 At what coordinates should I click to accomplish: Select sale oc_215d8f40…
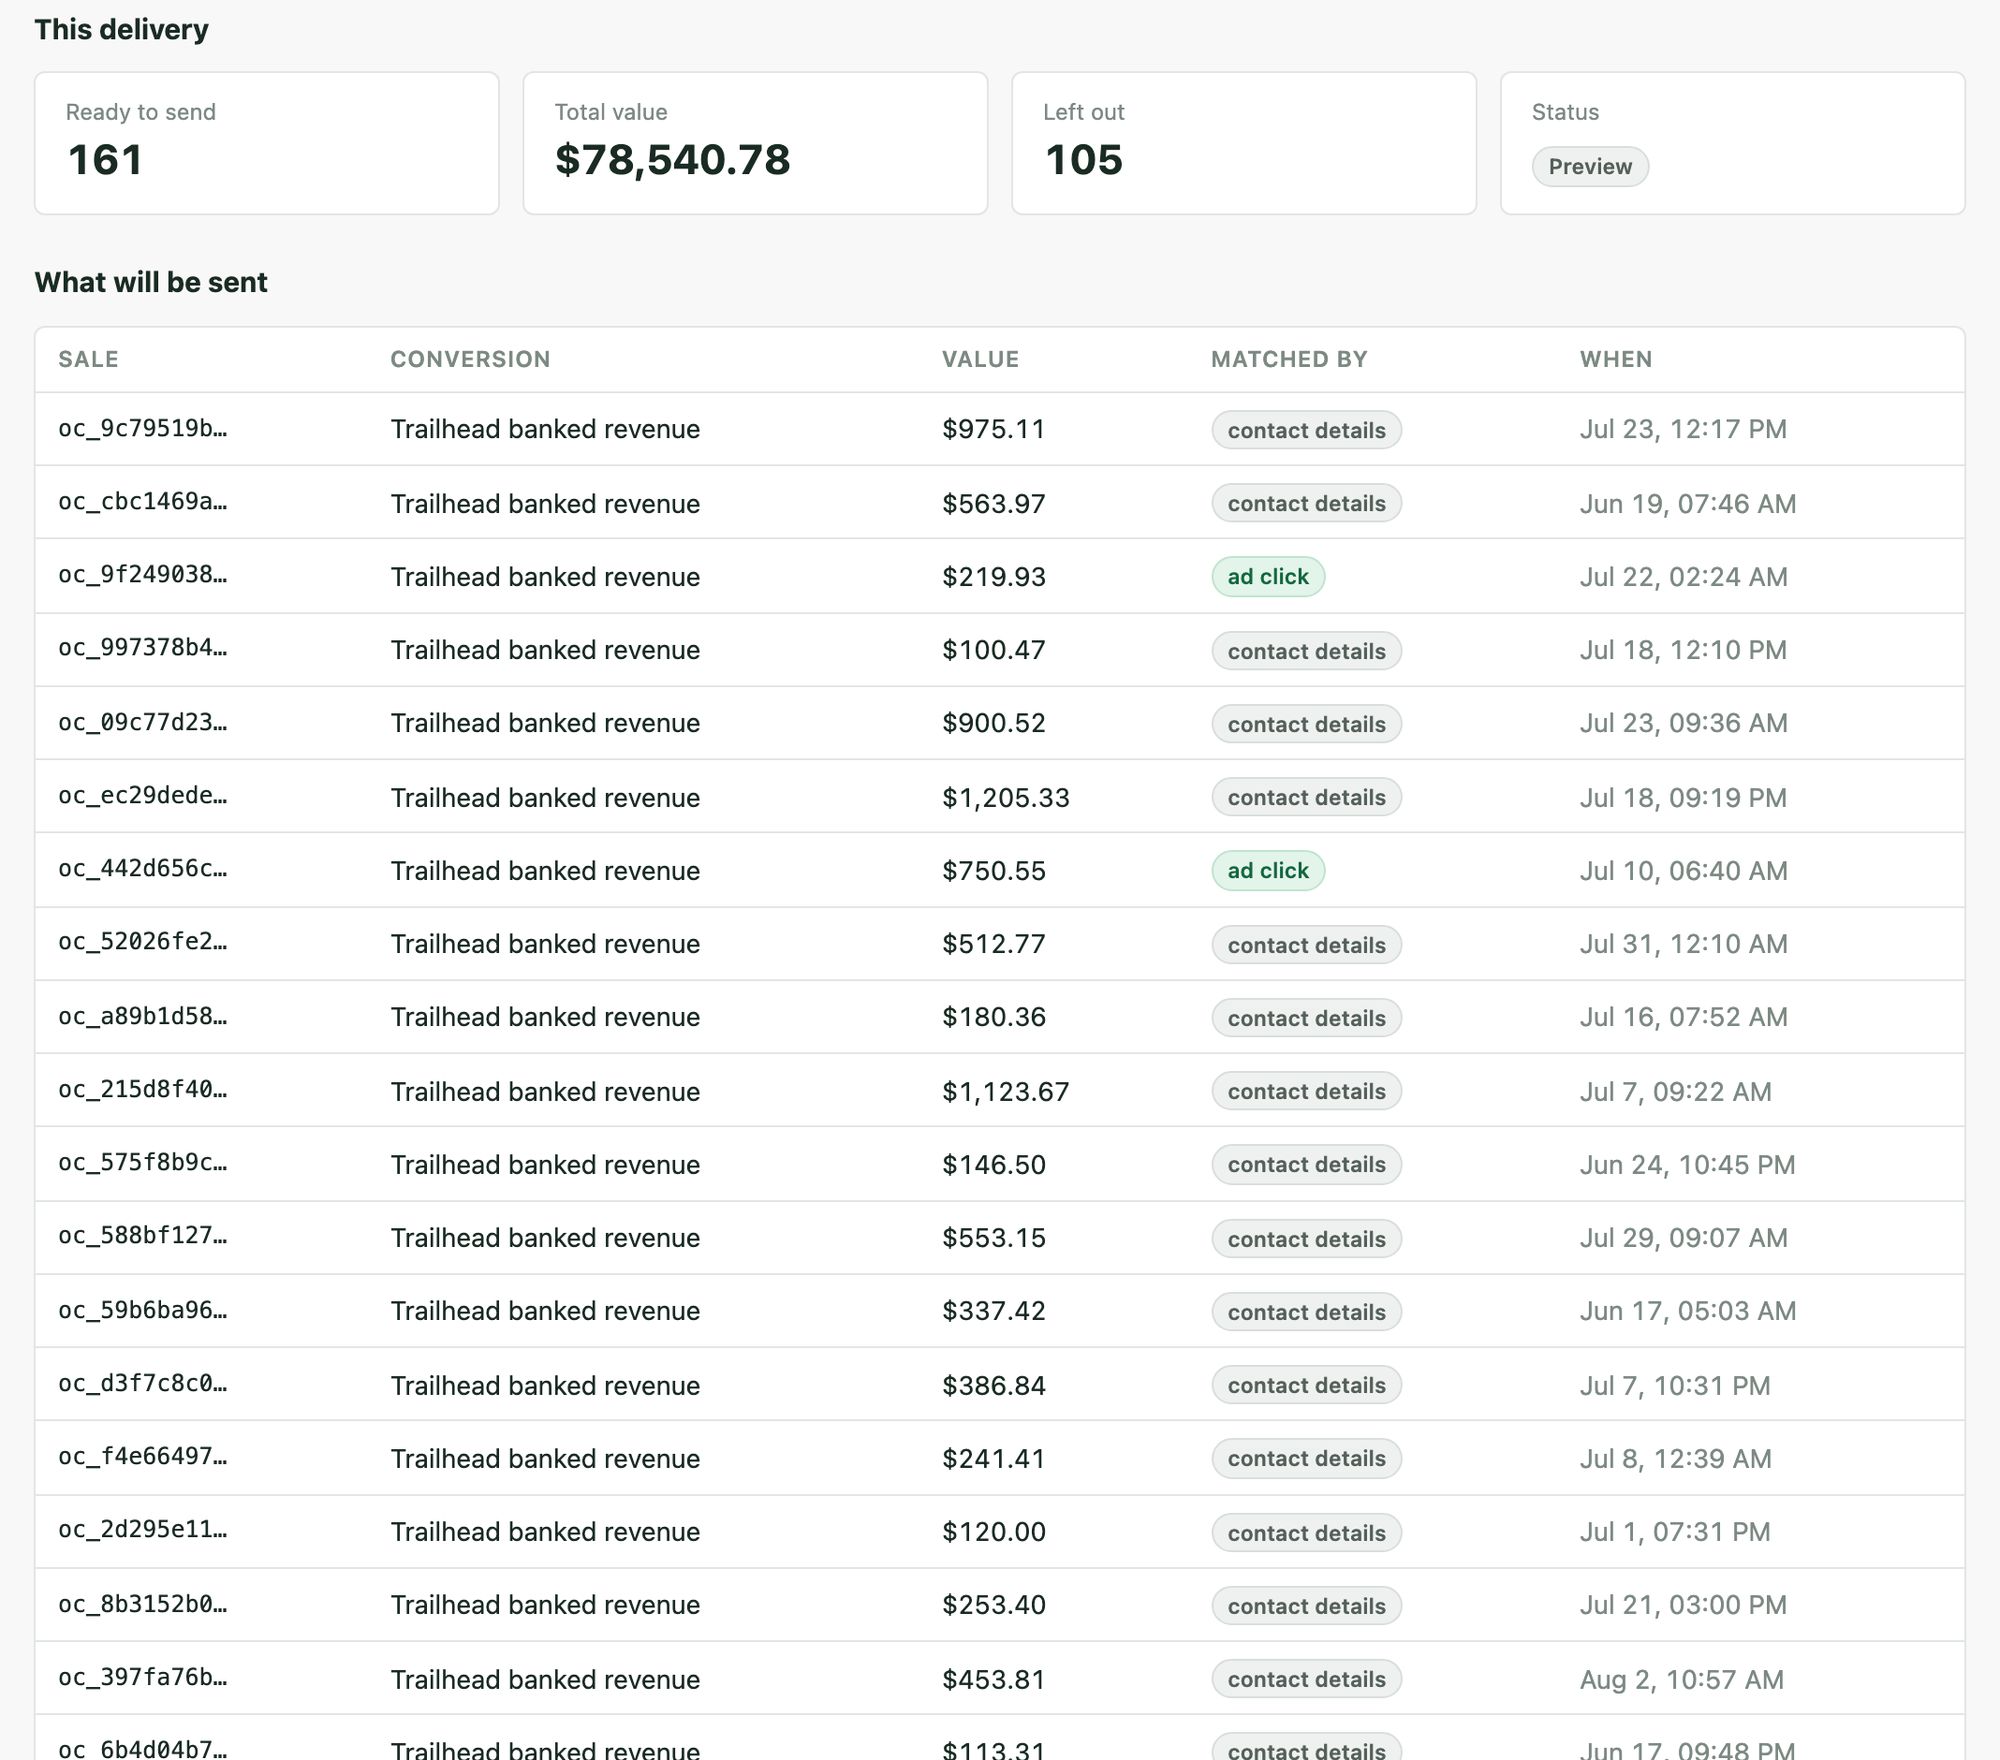point(143,1090)
